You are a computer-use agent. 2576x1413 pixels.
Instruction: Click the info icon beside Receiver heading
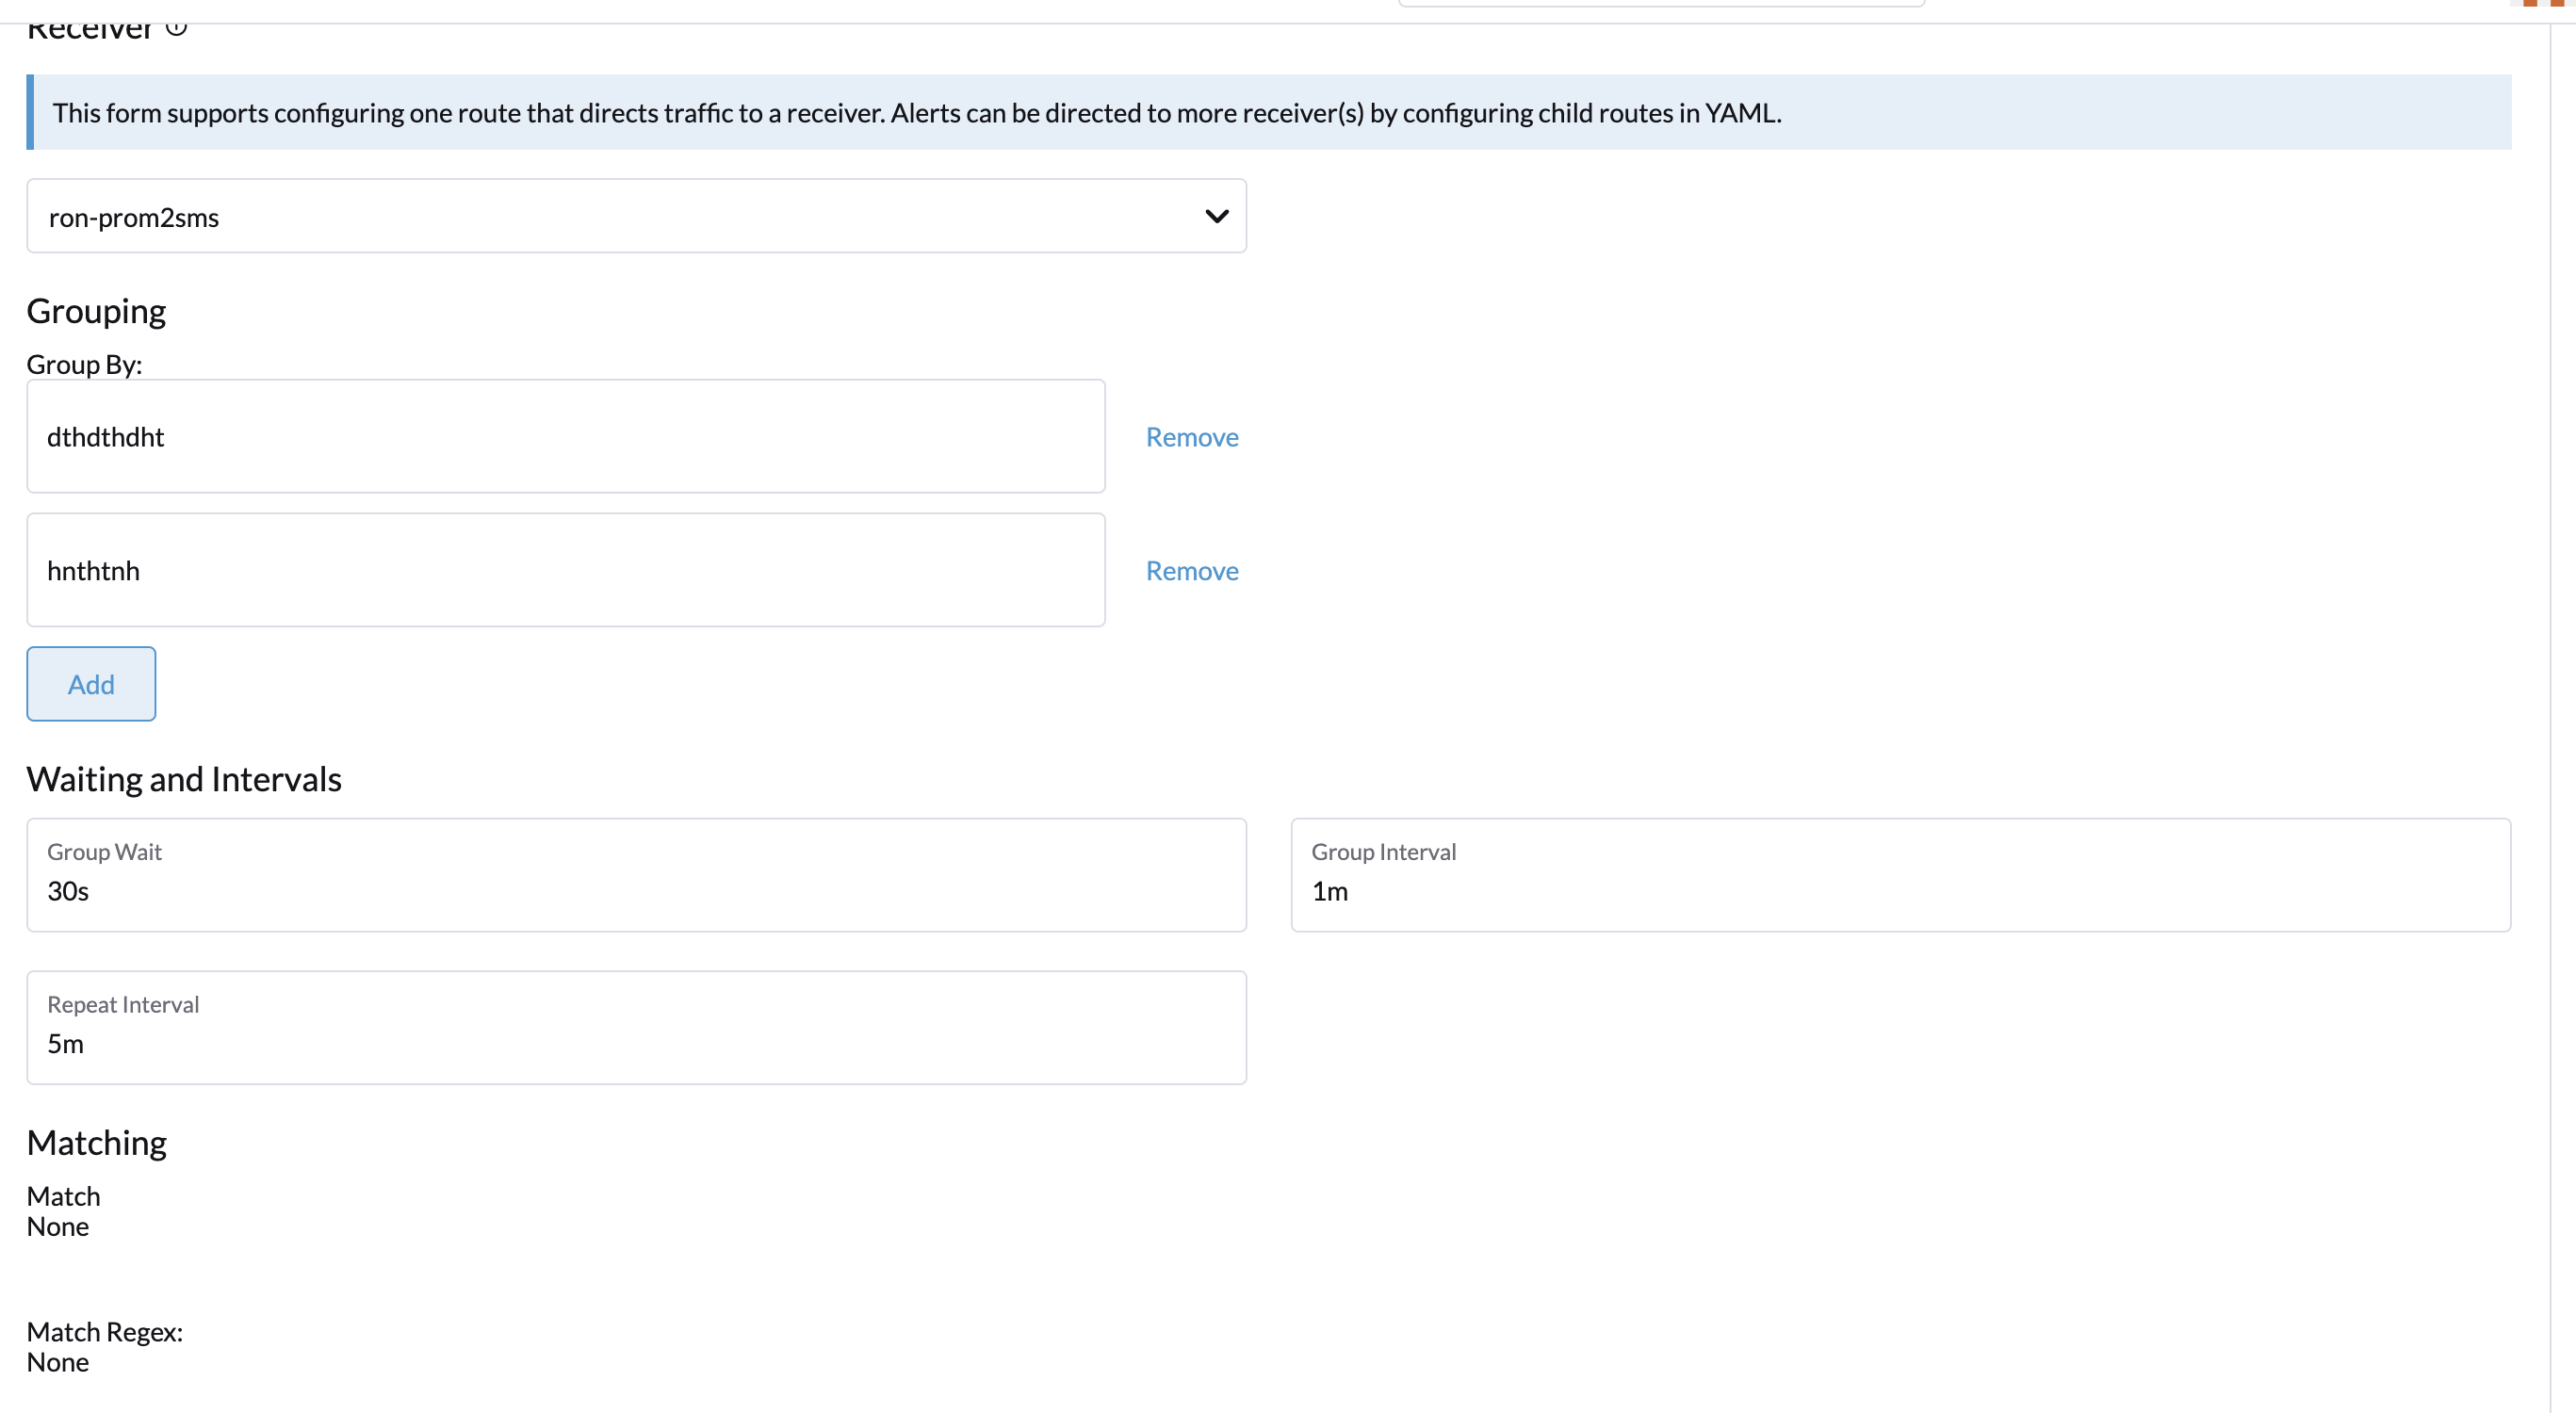(x=176, y=29)
